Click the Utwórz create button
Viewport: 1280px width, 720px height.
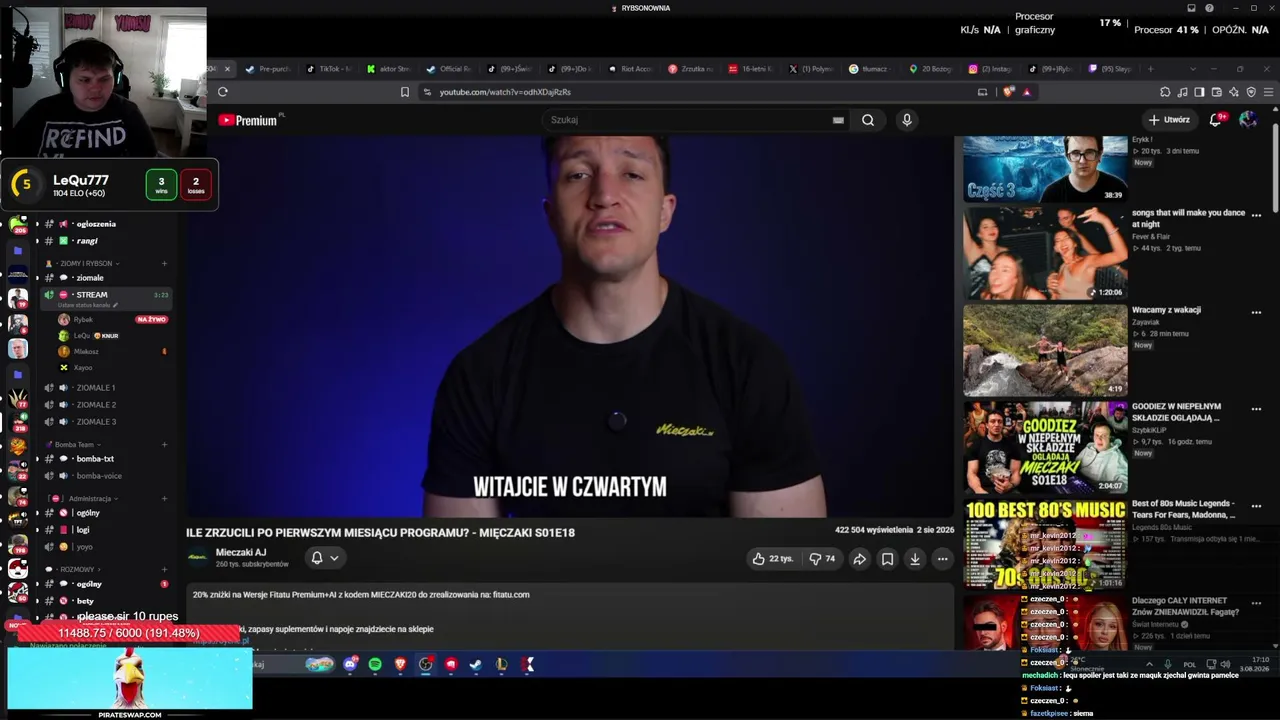pyautogui.click(x=1169, y=120)
